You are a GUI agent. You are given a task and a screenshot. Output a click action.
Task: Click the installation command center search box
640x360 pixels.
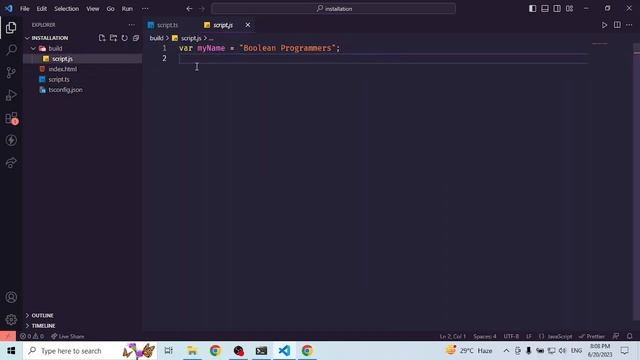click(333, 9)
